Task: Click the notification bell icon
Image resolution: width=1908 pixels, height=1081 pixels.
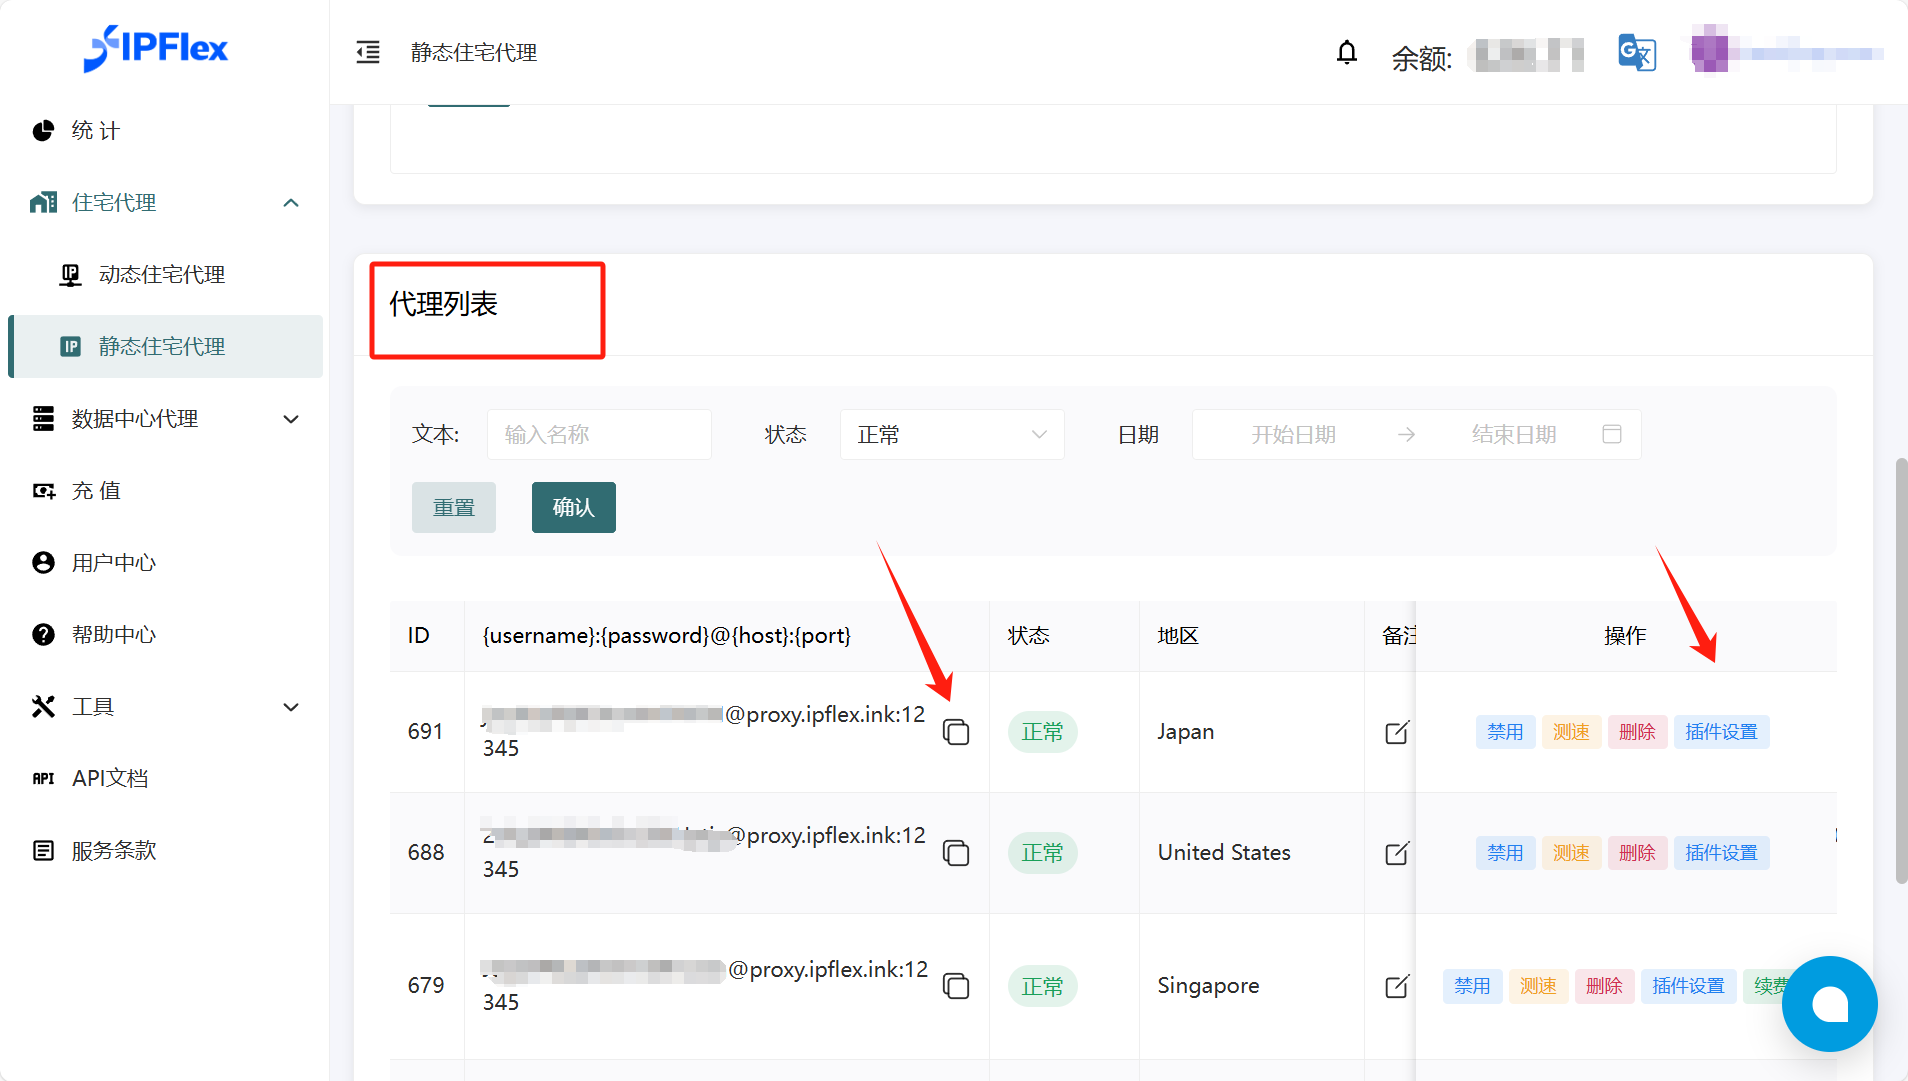Action: 1347,53
